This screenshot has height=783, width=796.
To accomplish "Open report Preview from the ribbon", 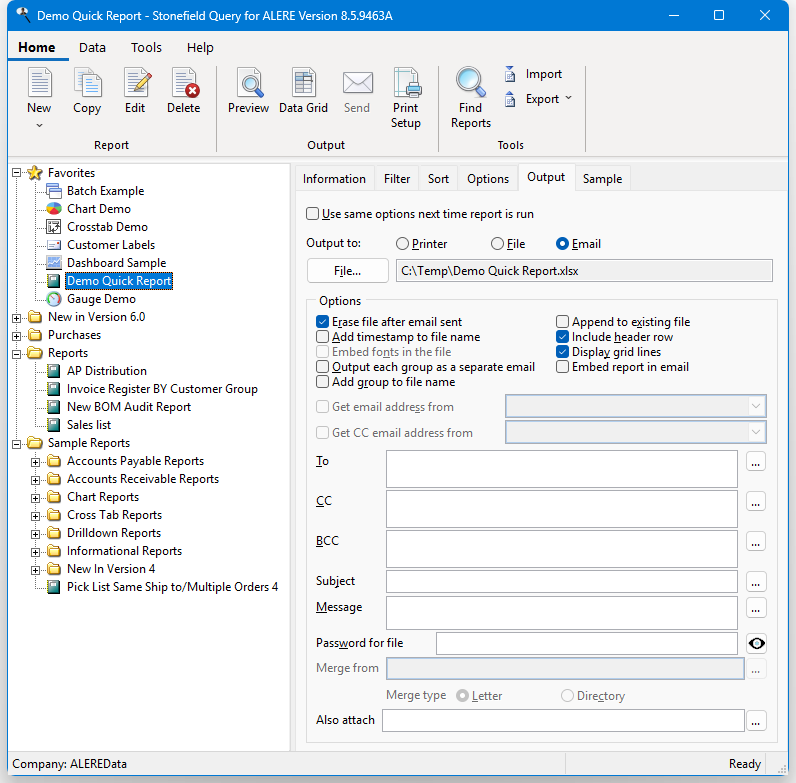I will (x=248, y=86).
